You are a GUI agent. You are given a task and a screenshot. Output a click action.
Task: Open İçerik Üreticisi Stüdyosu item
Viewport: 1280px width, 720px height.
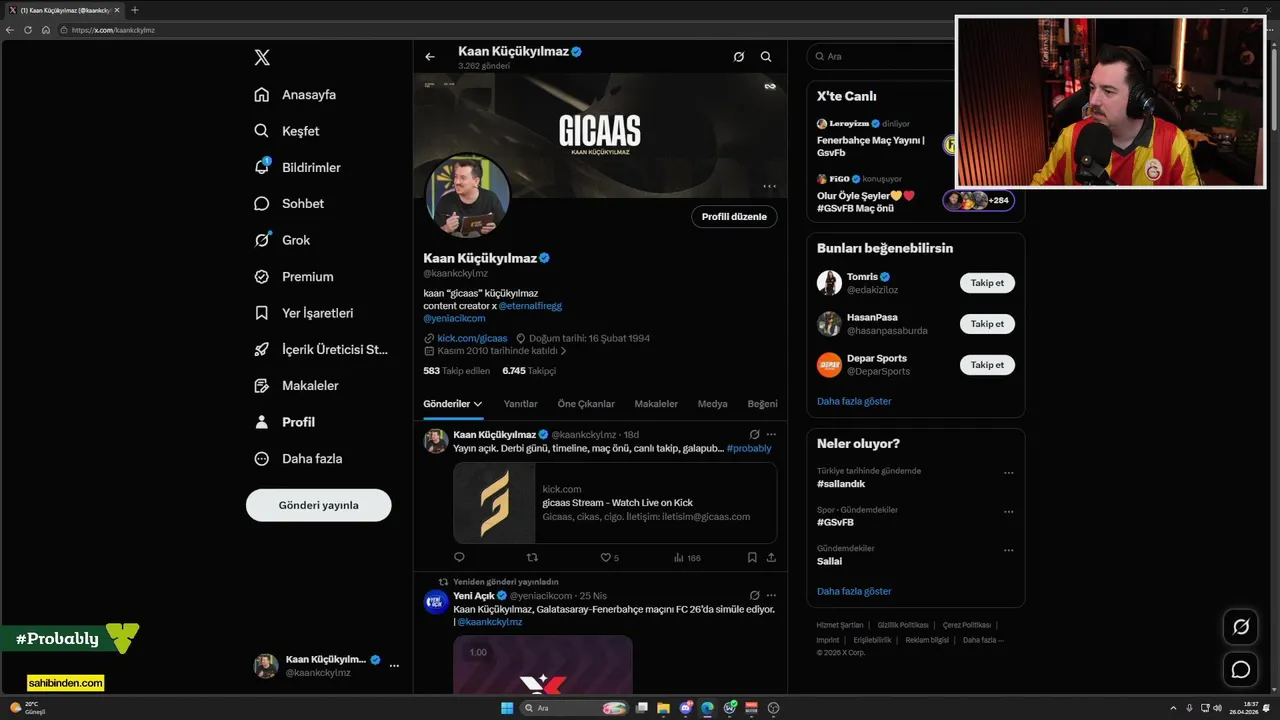(x=320, y=350)
